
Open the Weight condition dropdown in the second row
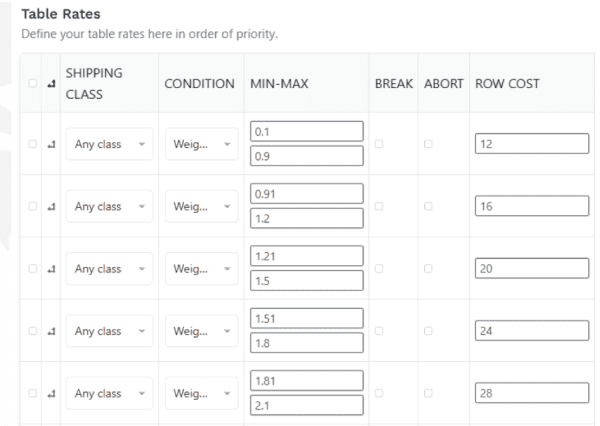tap(202, 206)
